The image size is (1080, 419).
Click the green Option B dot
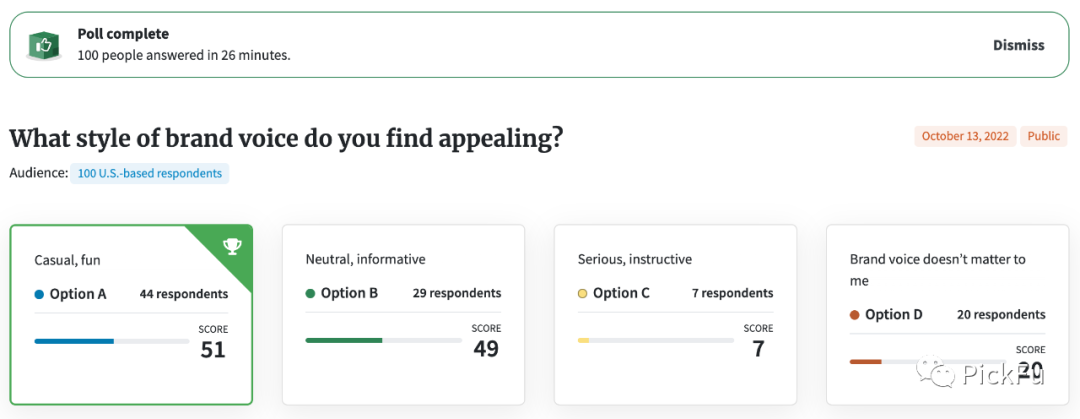[310, 294]
